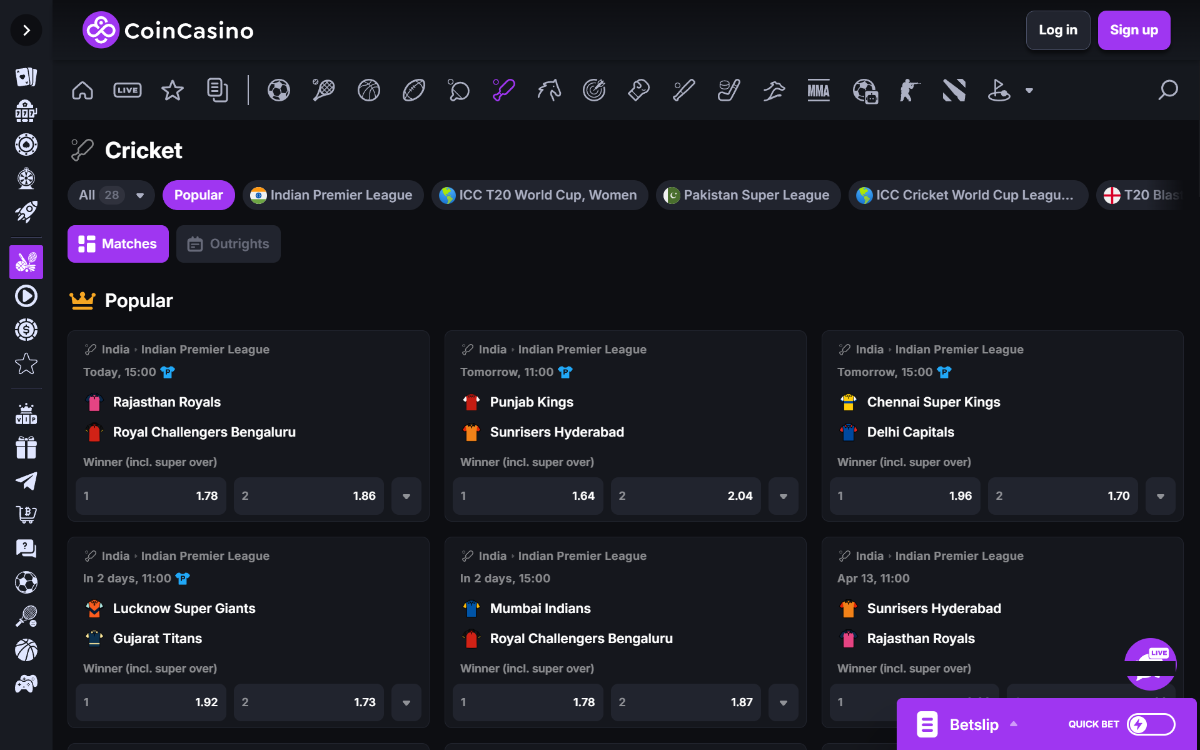Image resolution: width=1200 pixels, height=750 pixels.
Task: Switch to the Outrights tab
Action: 228,244
